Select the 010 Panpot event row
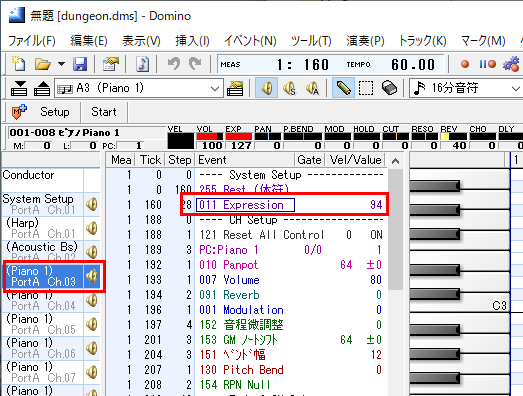 coord(247,265)
